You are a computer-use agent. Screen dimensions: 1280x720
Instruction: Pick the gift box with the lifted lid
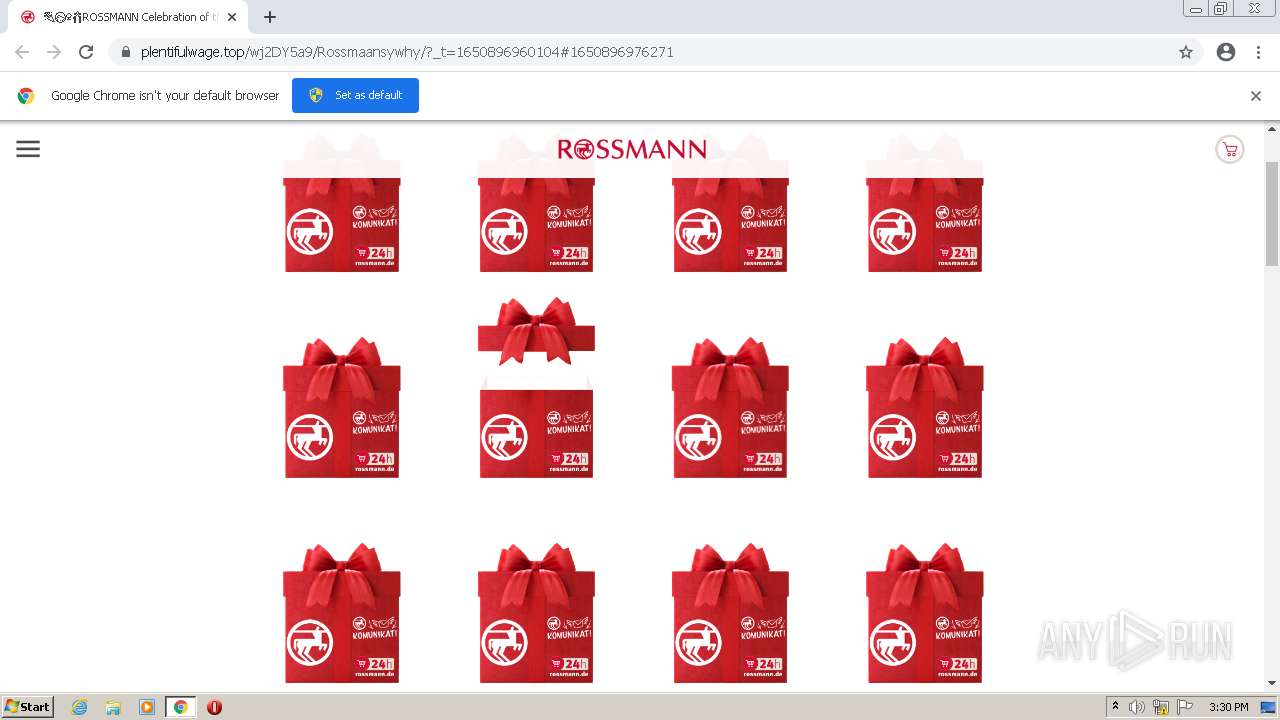(536, 388)
